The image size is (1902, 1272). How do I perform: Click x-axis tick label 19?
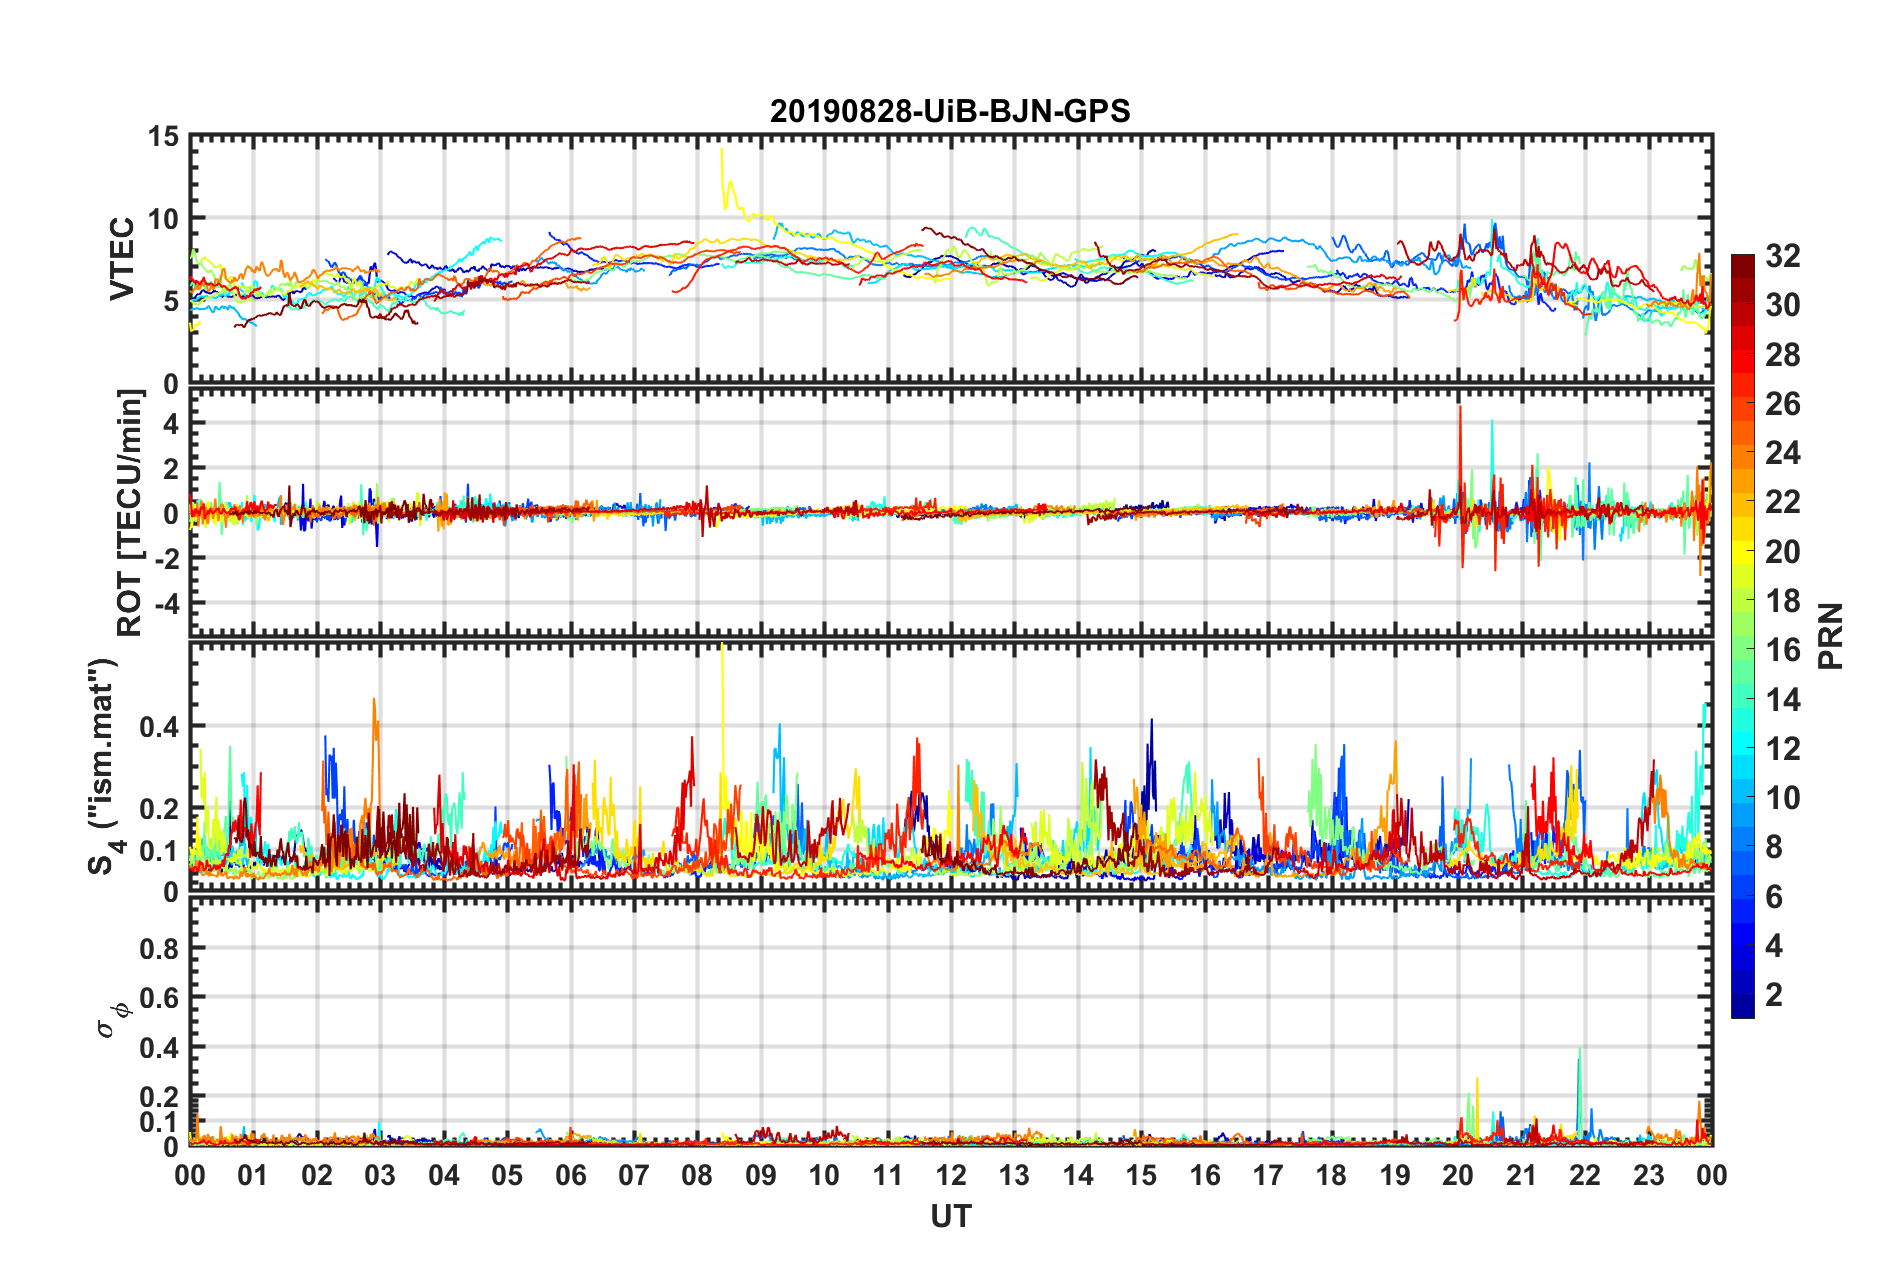click(x=1395, y=1175)
